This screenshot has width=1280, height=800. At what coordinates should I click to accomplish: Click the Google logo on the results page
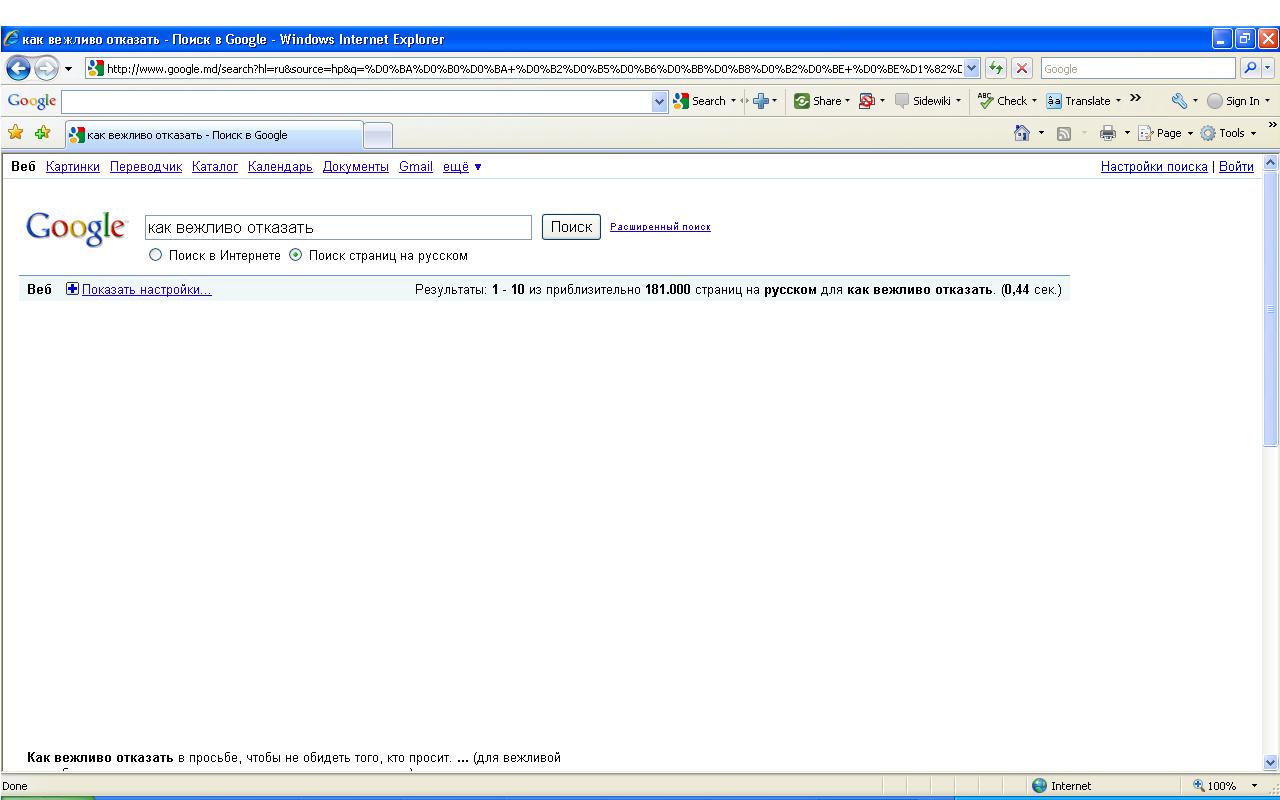point(77,228)
